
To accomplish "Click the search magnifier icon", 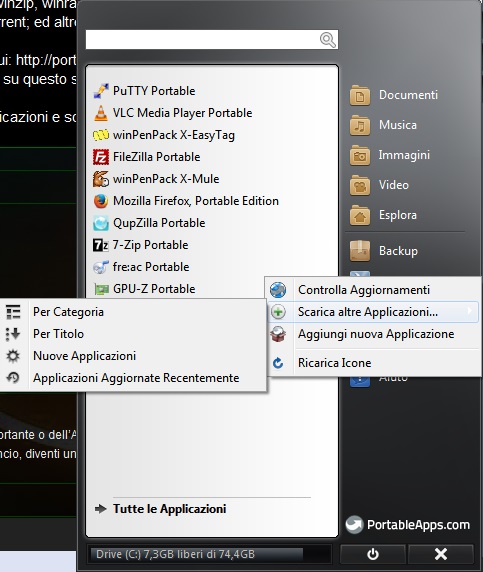I will point(328,39).
